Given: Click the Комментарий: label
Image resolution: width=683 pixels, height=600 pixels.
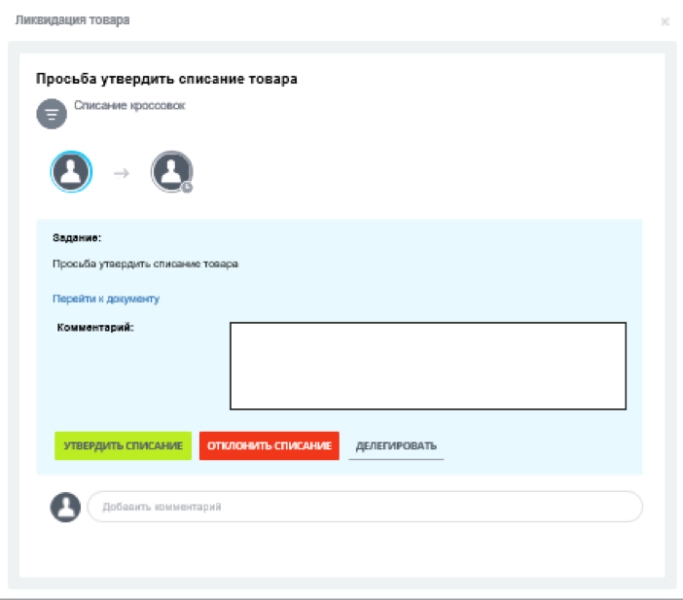Looking at the screenshot, I should click(95, 326).
